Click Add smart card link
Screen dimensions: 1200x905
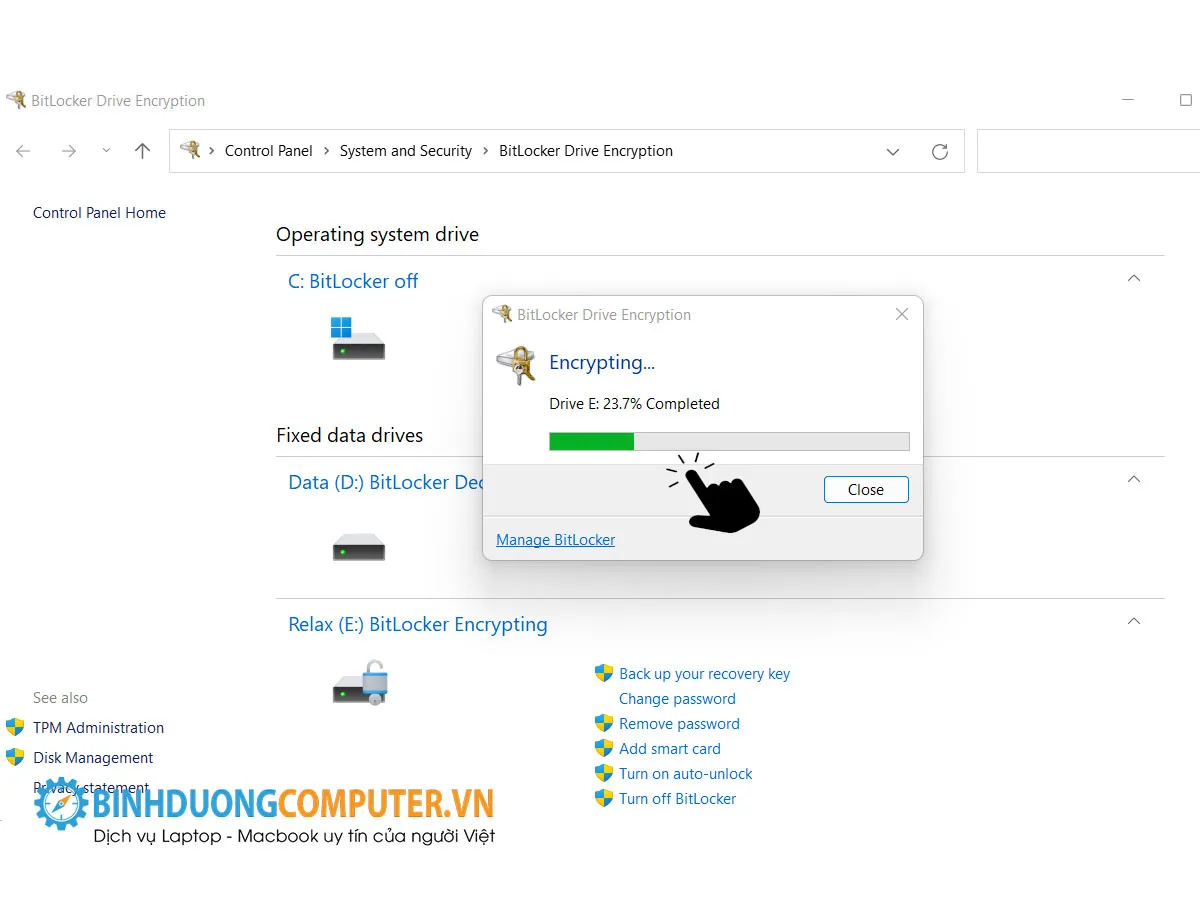pos(669,749)
